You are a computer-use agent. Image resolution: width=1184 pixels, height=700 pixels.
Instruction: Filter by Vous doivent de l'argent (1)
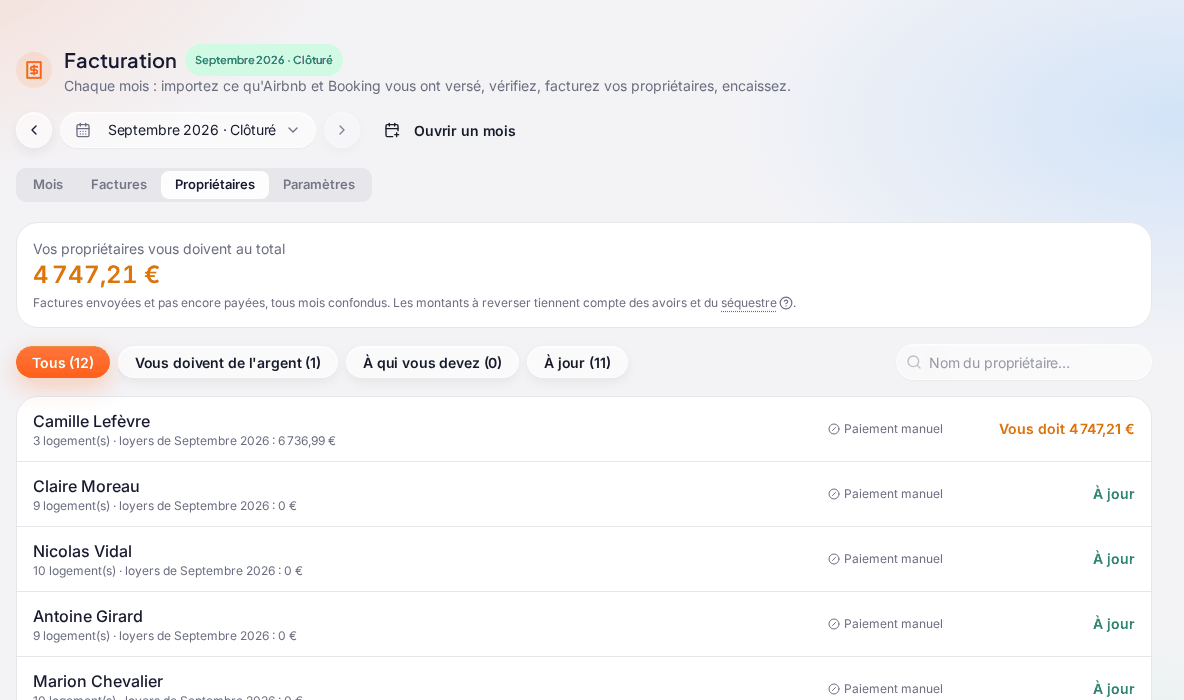228,362
